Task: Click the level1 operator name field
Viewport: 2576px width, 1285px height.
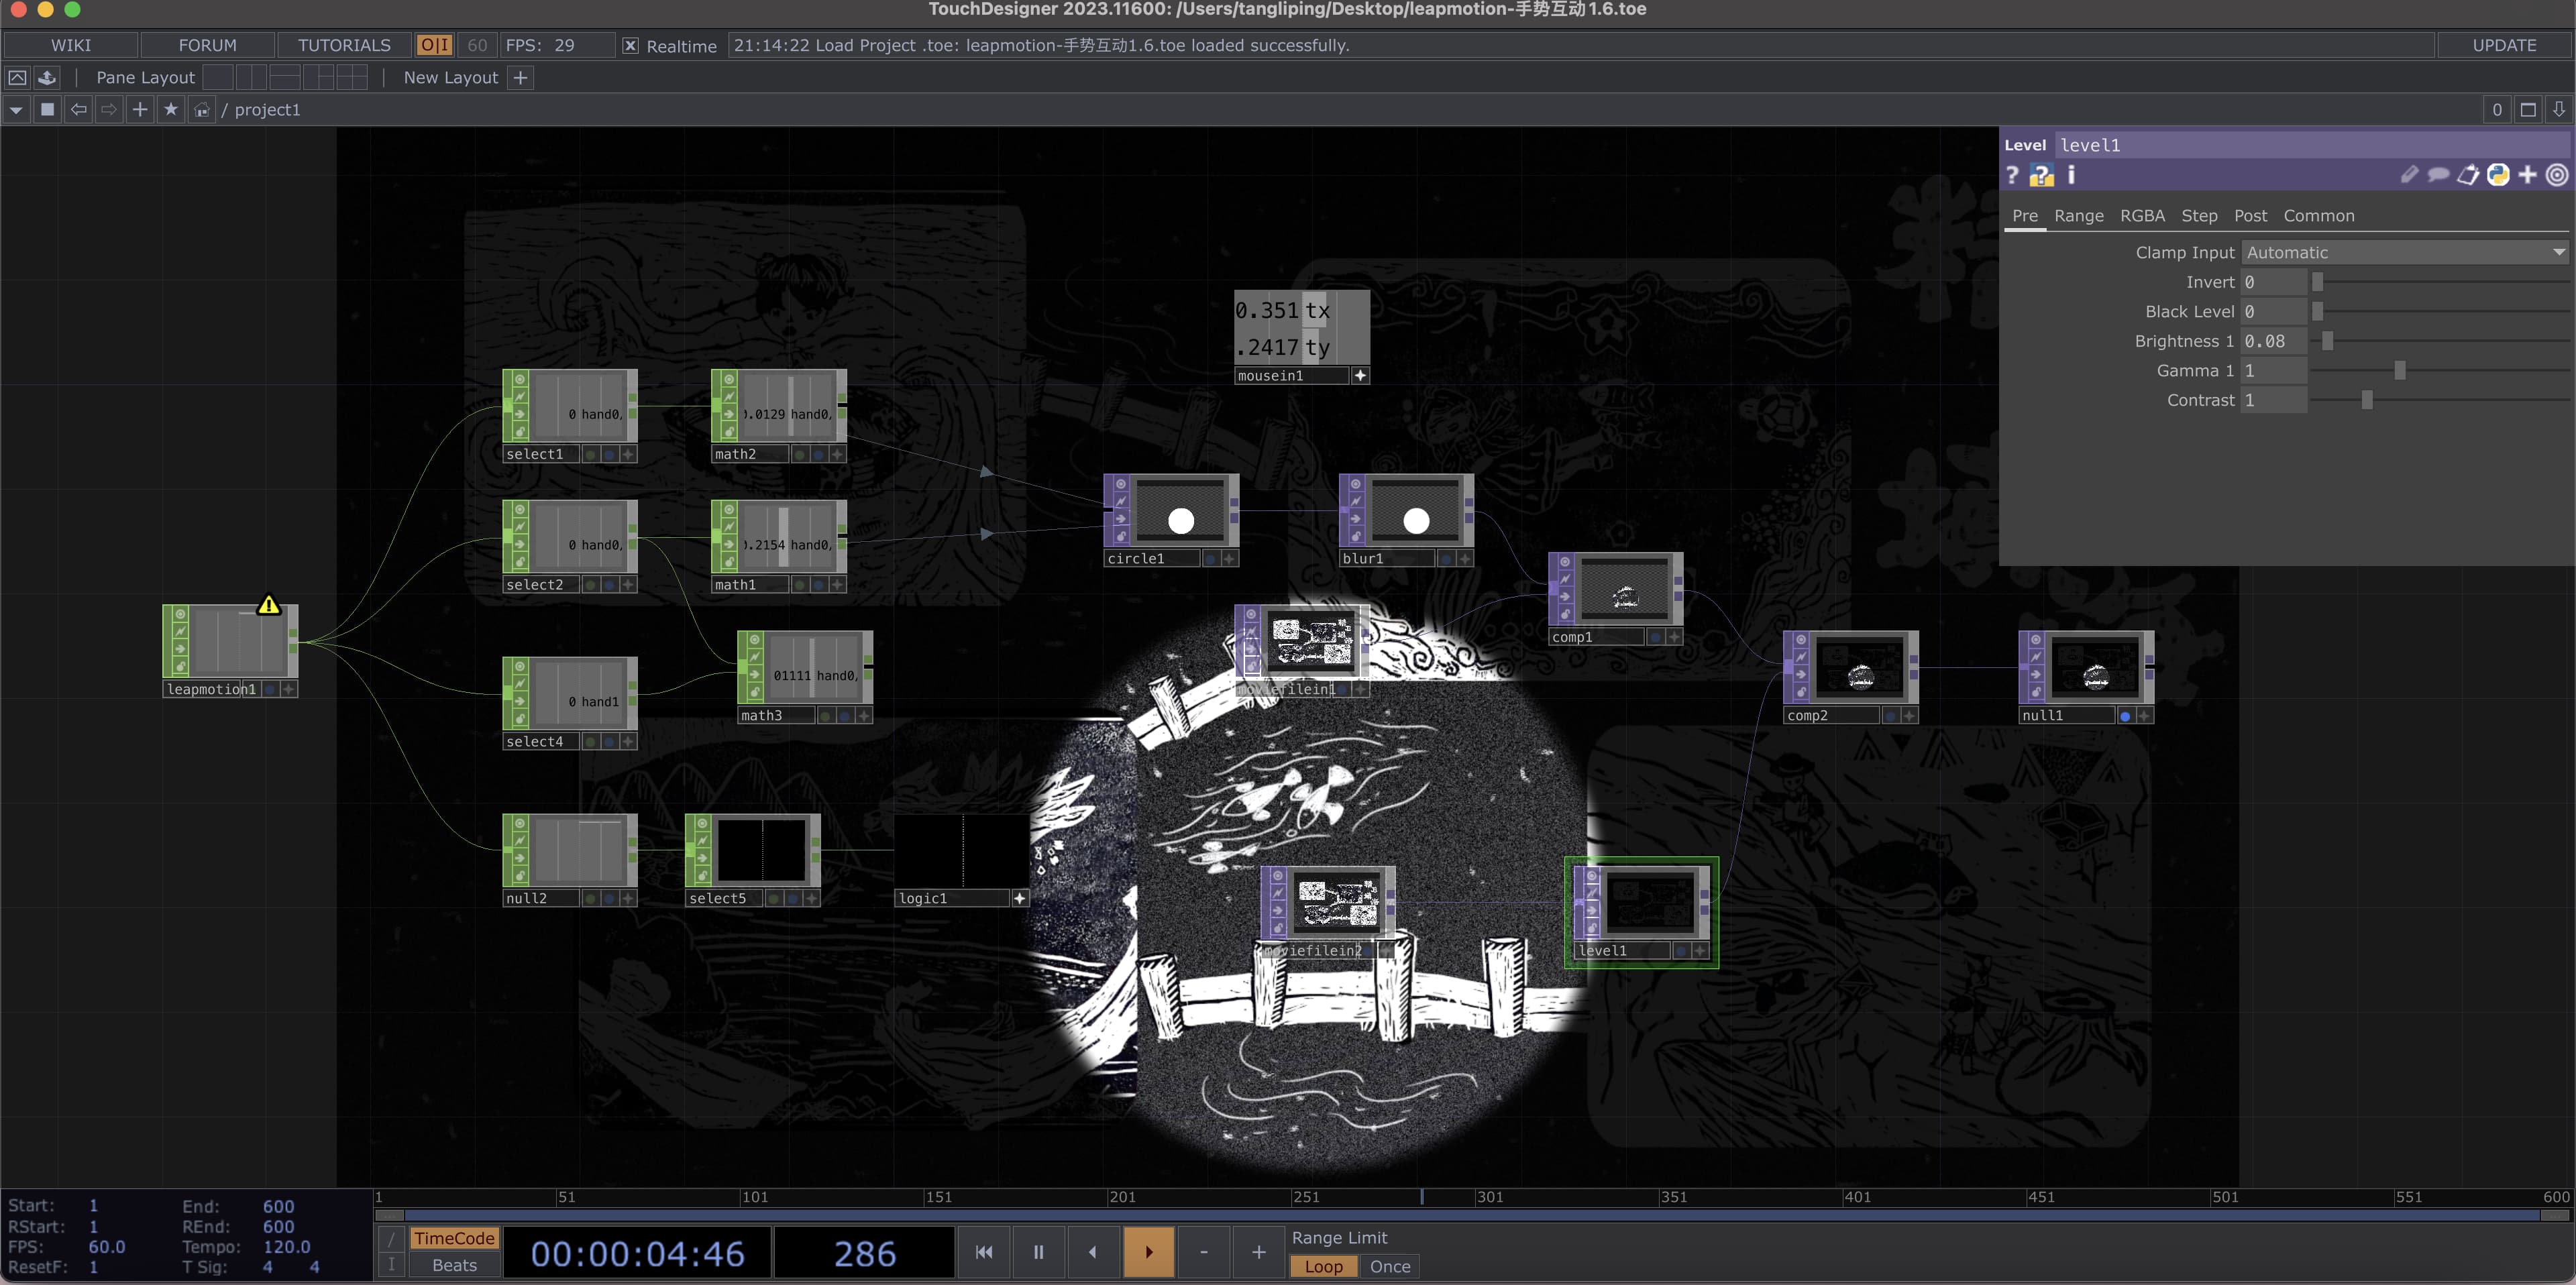Action: [x=2313, y=145]
